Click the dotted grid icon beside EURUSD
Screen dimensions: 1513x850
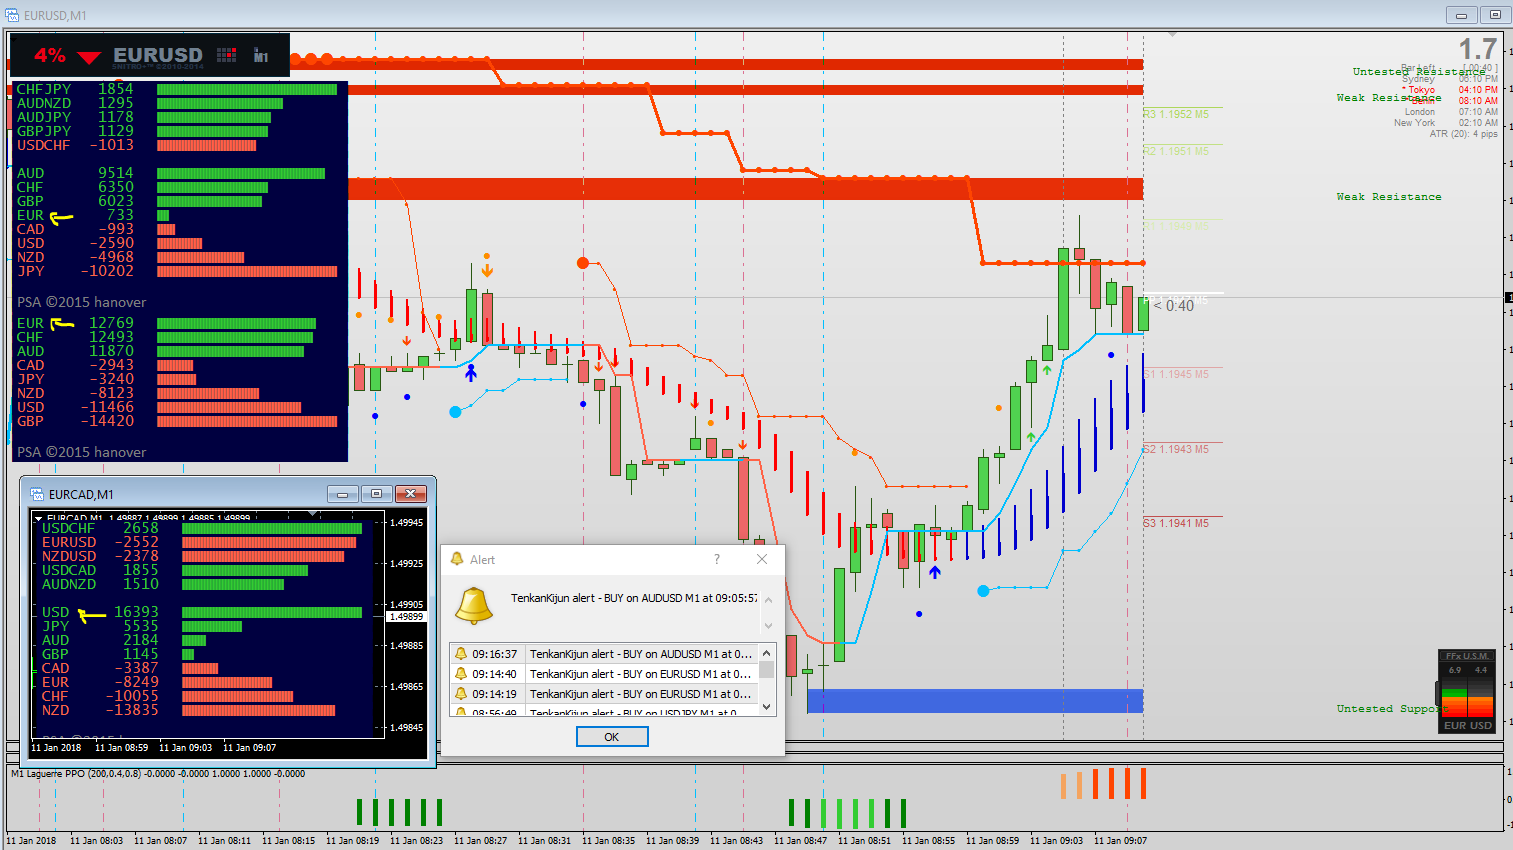coord(227,55)
